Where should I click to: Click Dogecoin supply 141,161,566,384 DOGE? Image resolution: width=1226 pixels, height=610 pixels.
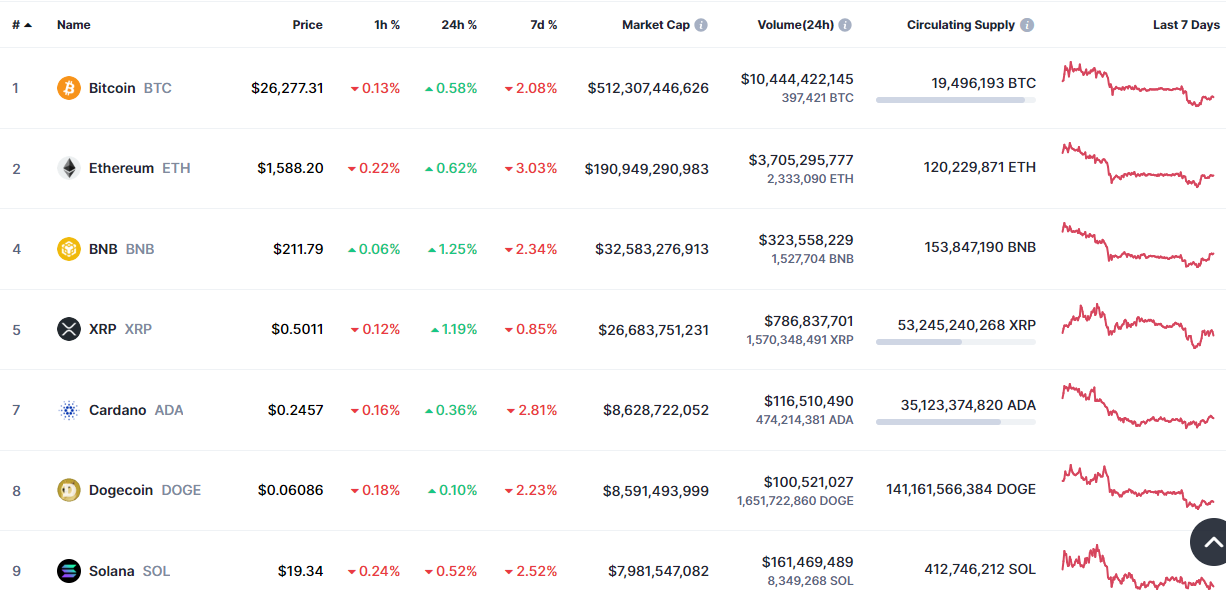coord(961,489)
